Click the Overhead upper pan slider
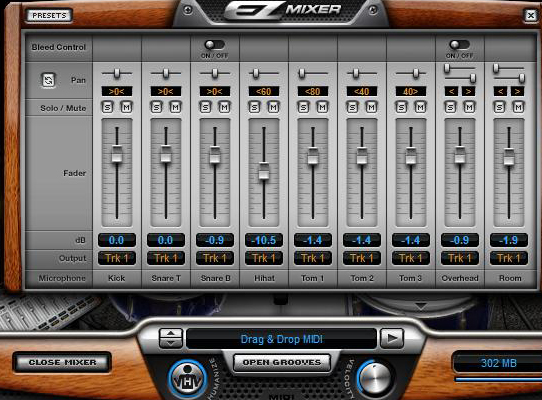Image resolution: width=542 pixels, height=400 pixels. tap(460, 68)
